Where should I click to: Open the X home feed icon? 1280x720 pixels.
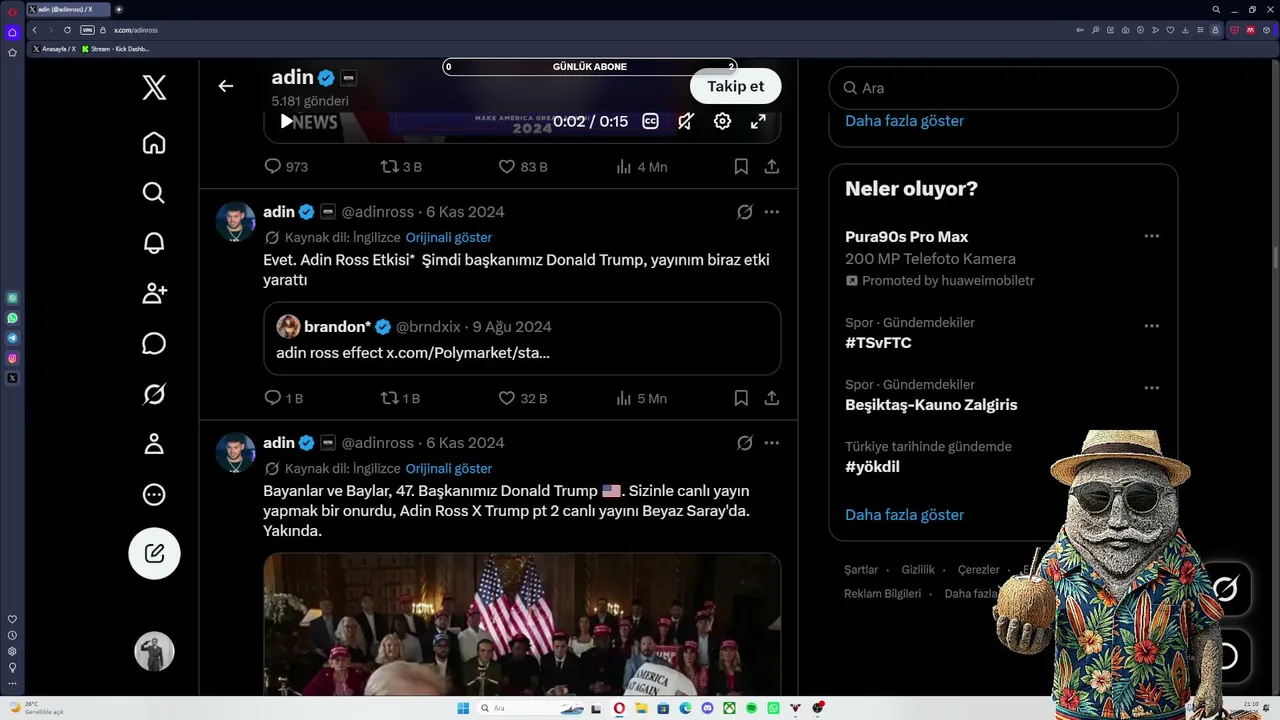[x=154, y=143]
